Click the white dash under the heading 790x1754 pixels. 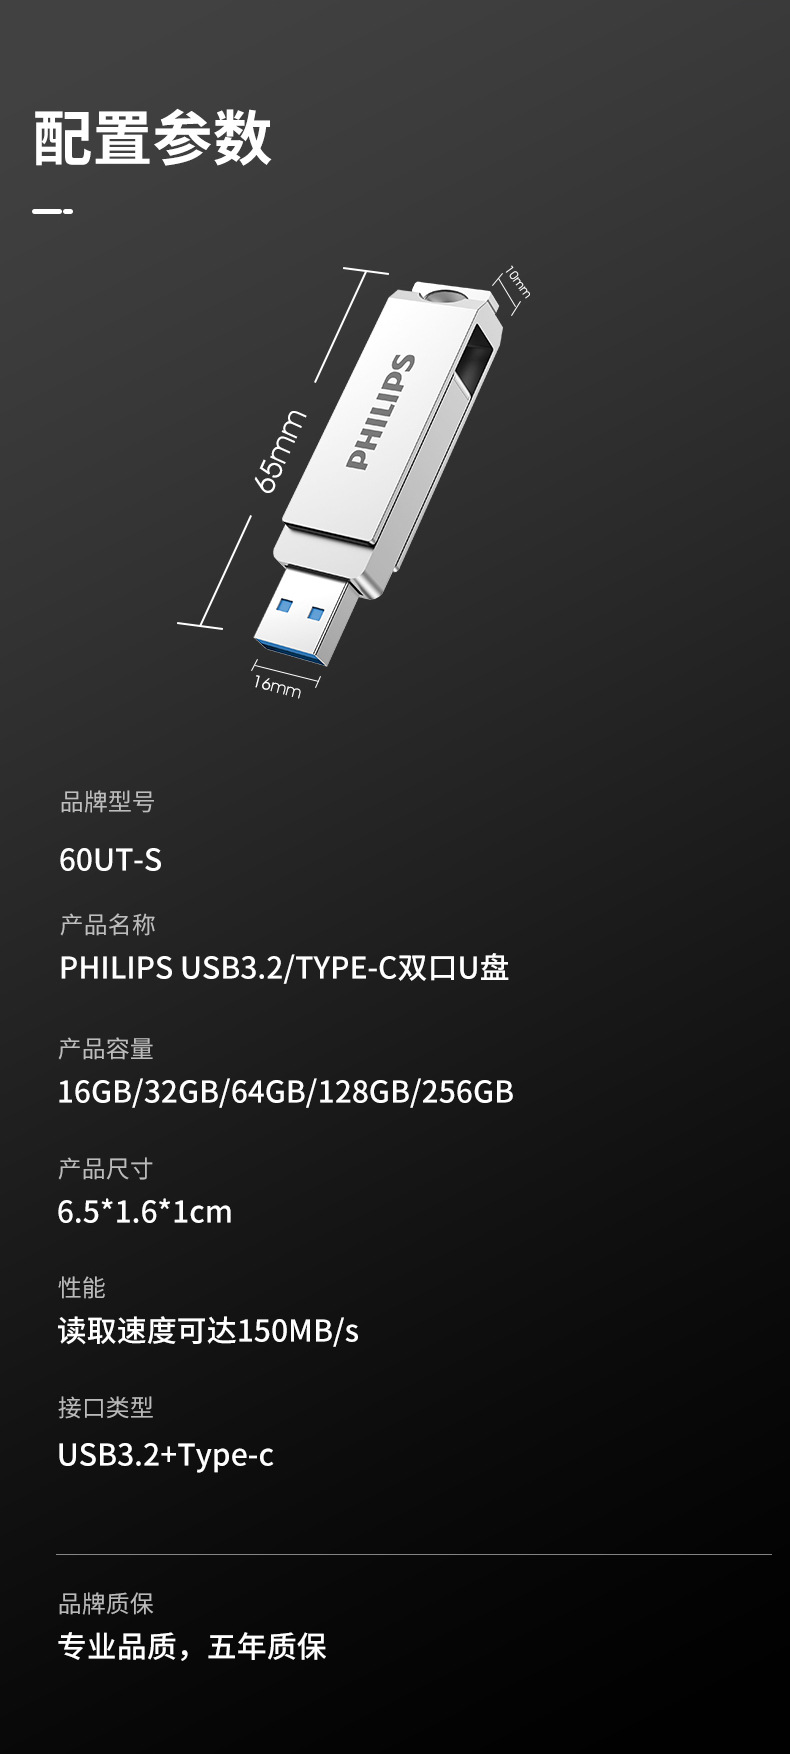coord(52,211)
